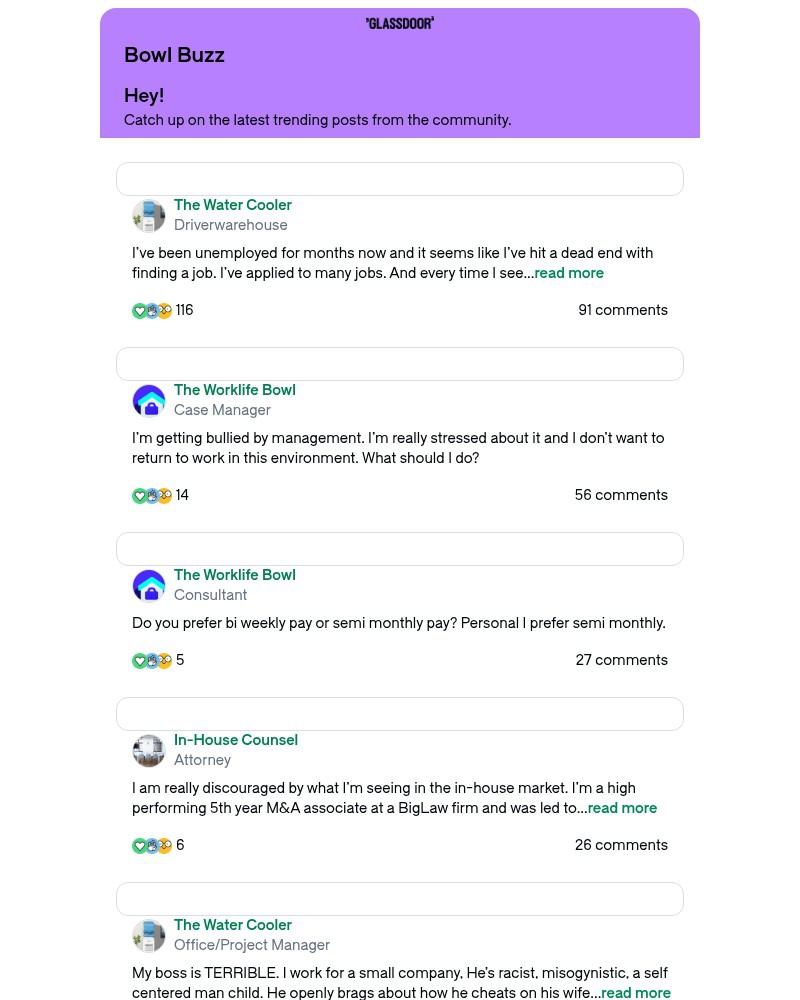View 27 comments on pay frequency post
The height and width of the screenshot is (1000, 800).
point(622,660)
